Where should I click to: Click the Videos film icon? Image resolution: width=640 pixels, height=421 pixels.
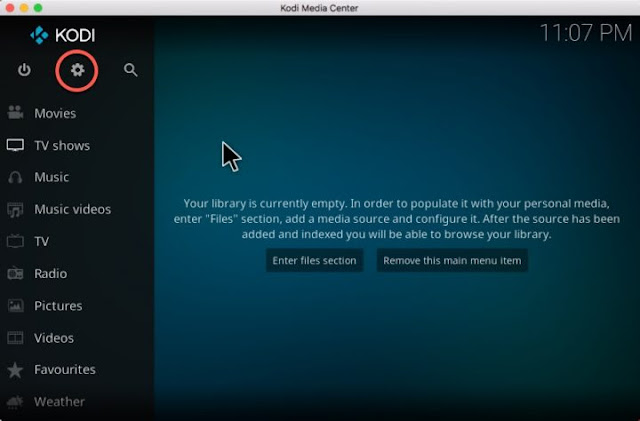tap(15, 338)
